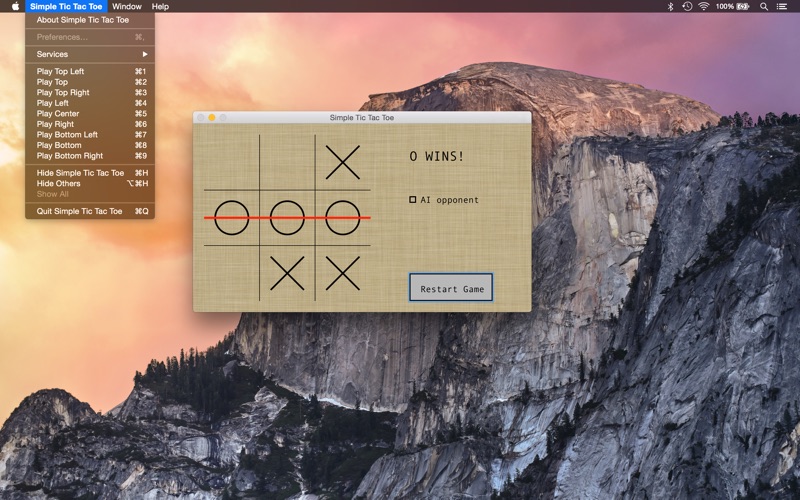Viewport: 800px width, 500px height.
Task: Click the empty top left board cell
Action: coord(232,162)
